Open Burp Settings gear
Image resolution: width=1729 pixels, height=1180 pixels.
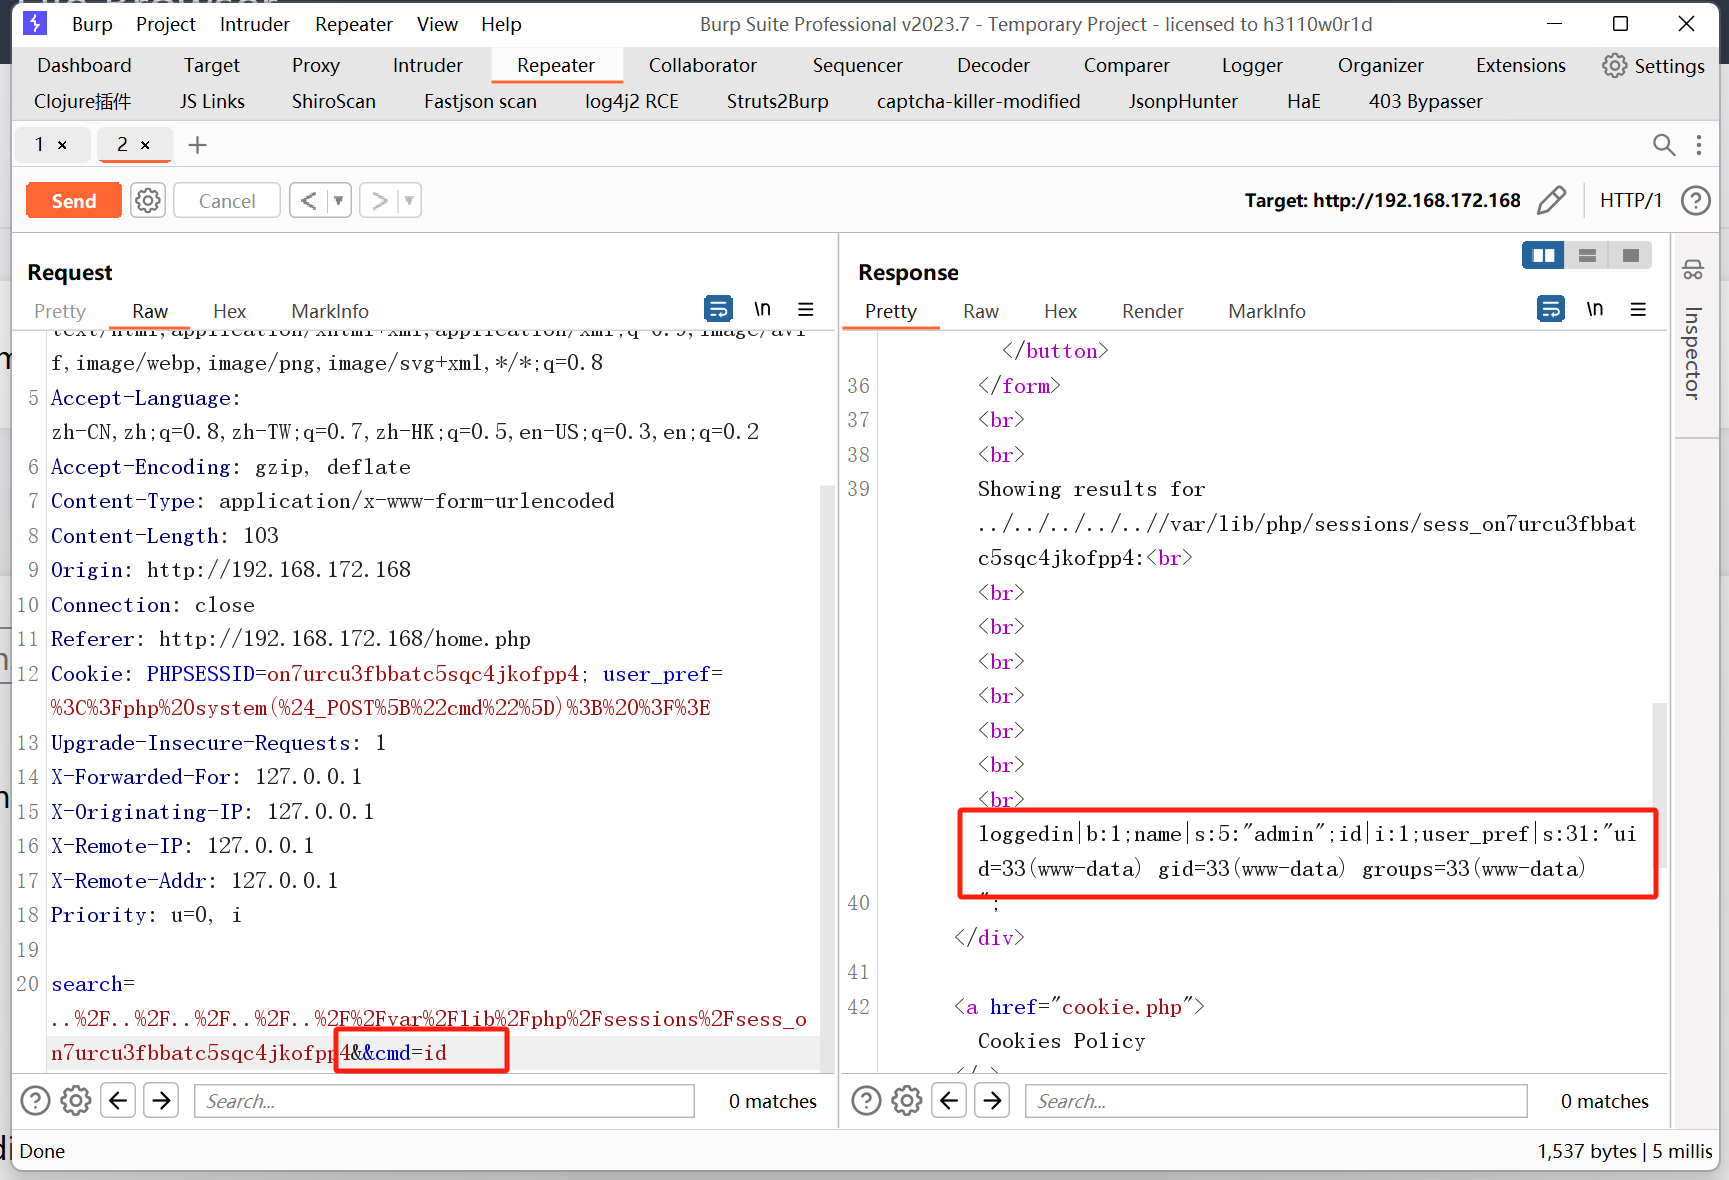(x=1654, y=66)
